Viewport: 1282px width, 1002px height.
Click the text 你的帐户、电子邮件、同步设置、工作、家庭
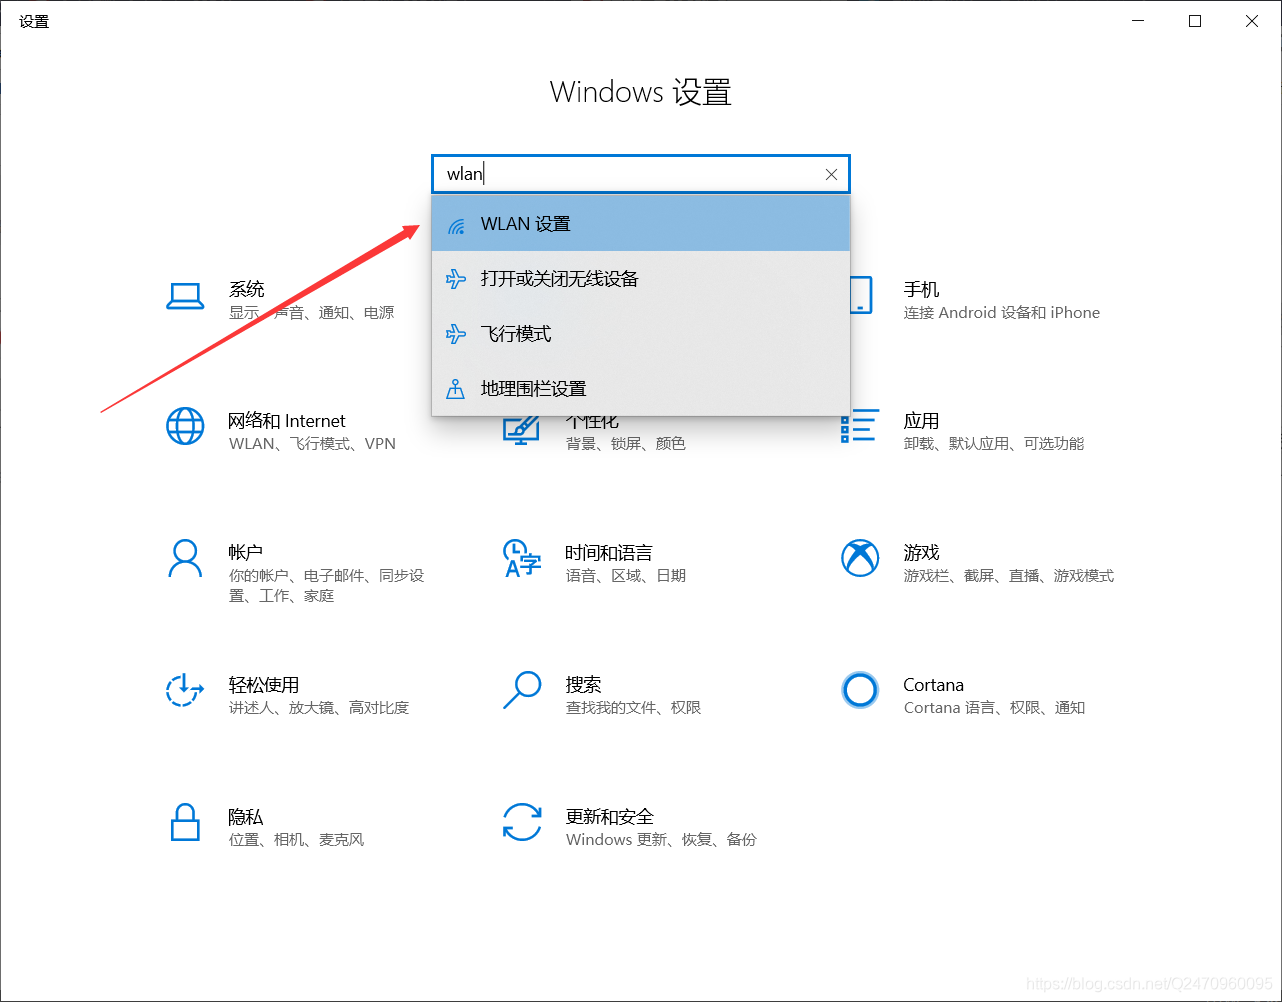(x=327, y=586)
